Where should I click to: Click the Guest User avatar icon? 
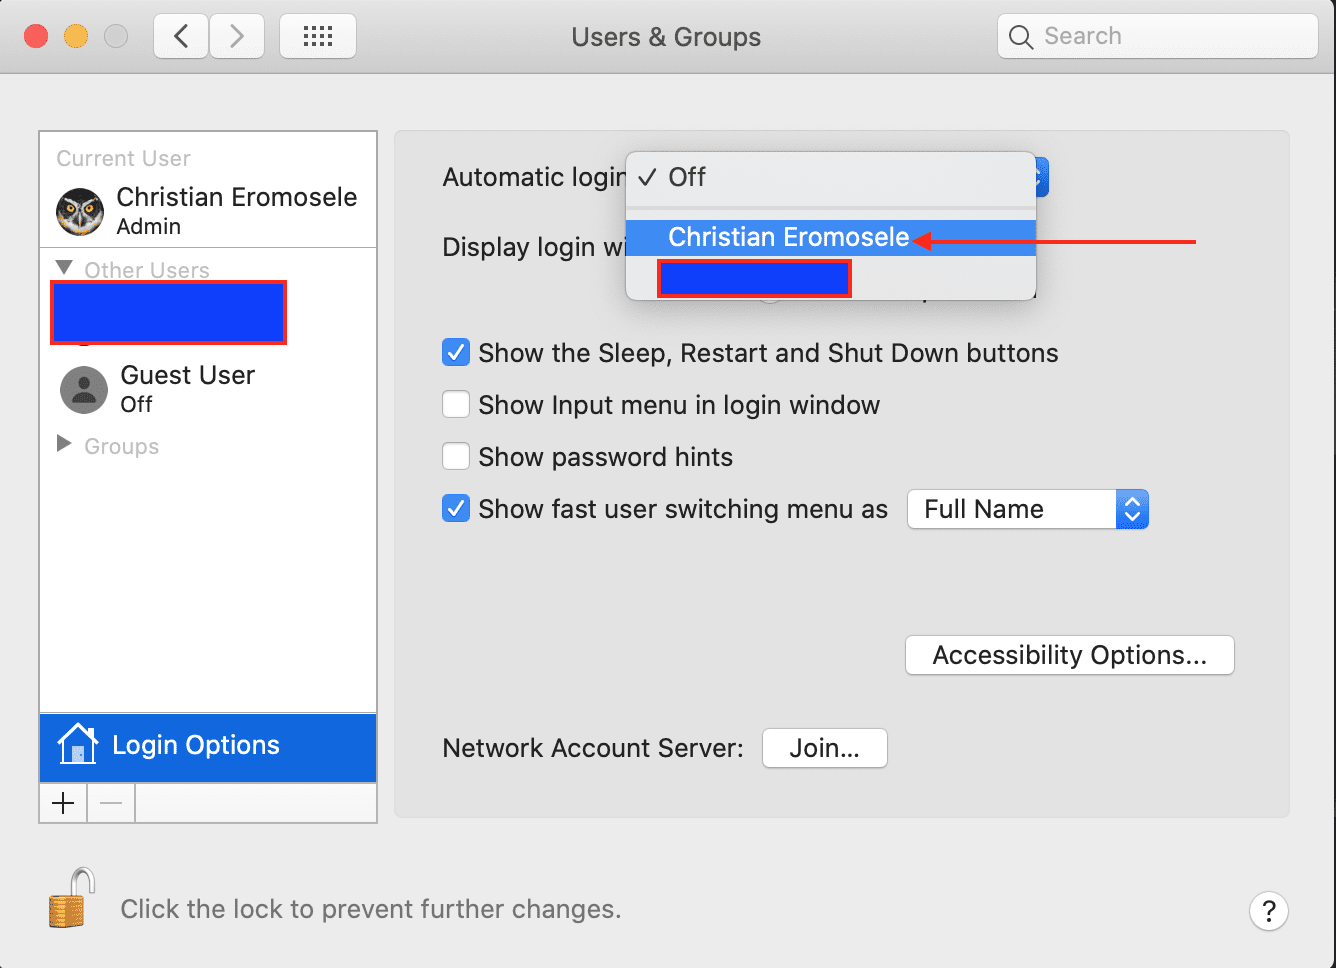click(x=84, y=390)
